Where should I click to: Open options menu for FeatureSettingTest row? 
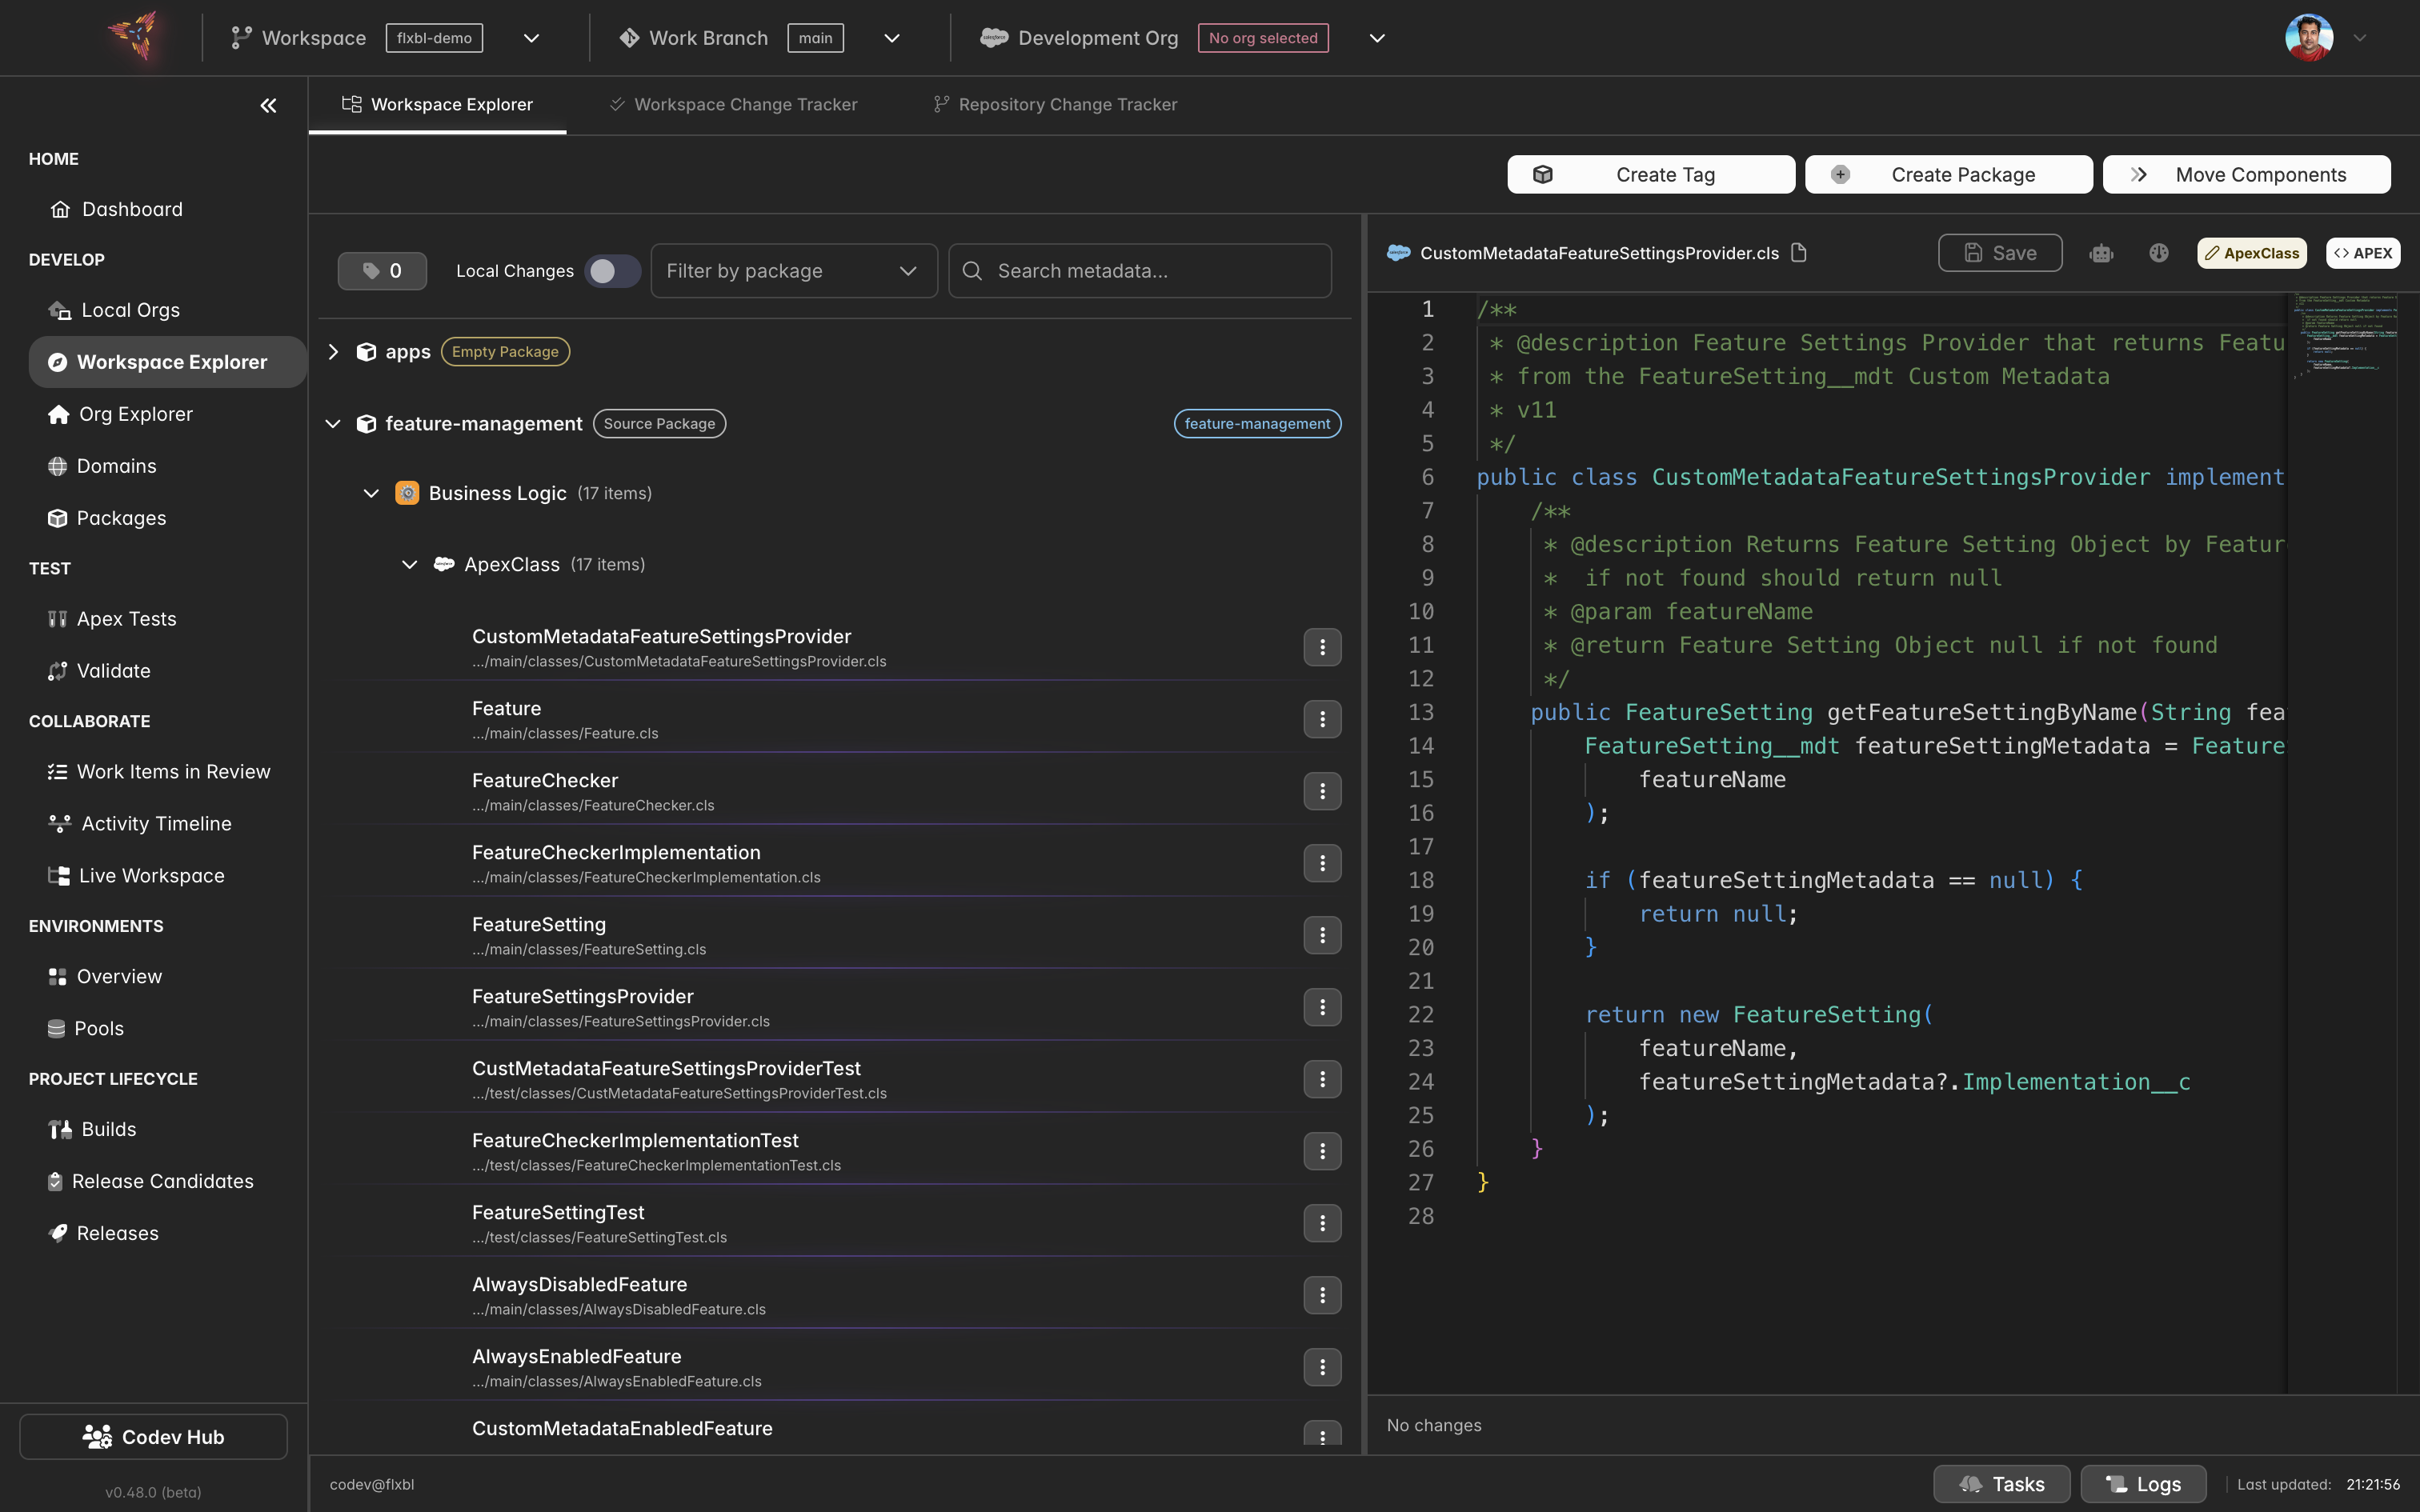point(1322,1223)
